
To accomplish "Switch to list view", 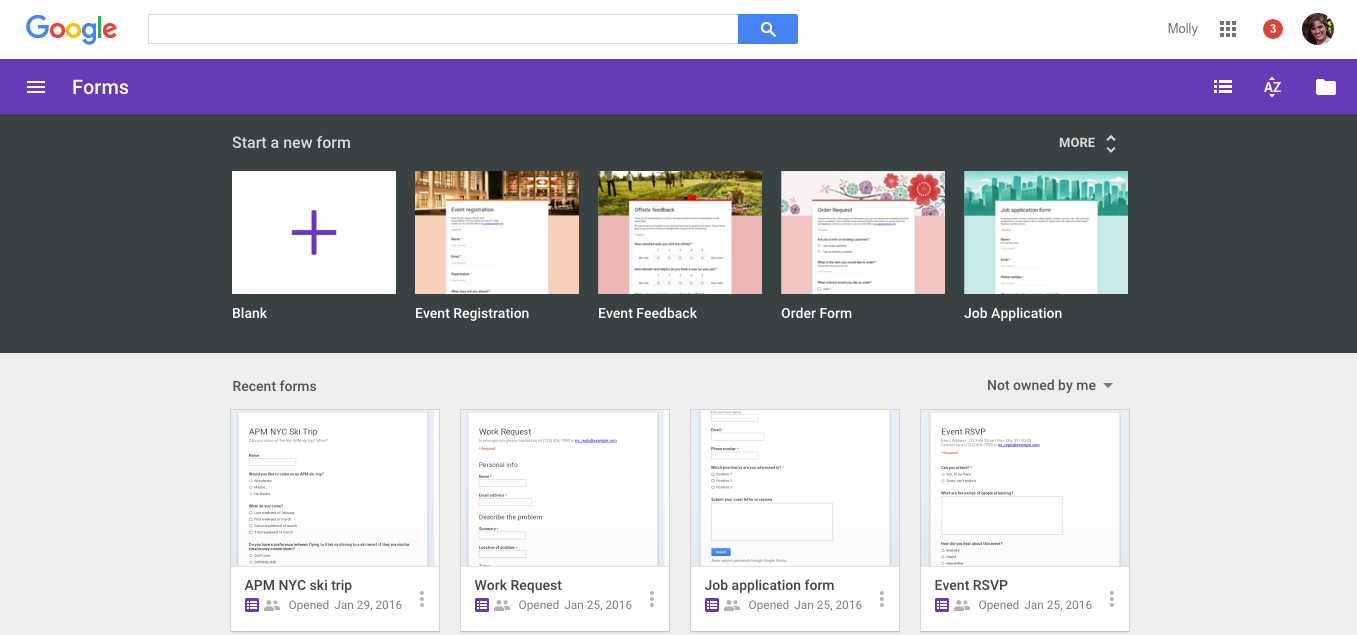I will tap(1222, 87).
